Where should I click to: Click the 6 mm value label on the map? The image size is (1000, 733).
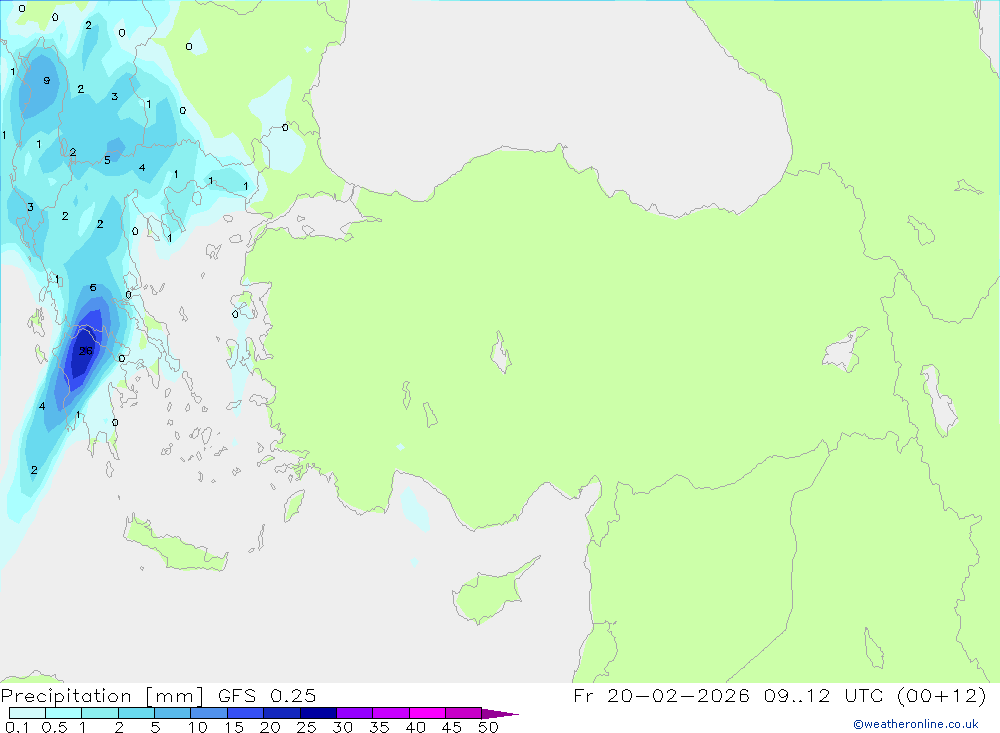coord(93,288)
